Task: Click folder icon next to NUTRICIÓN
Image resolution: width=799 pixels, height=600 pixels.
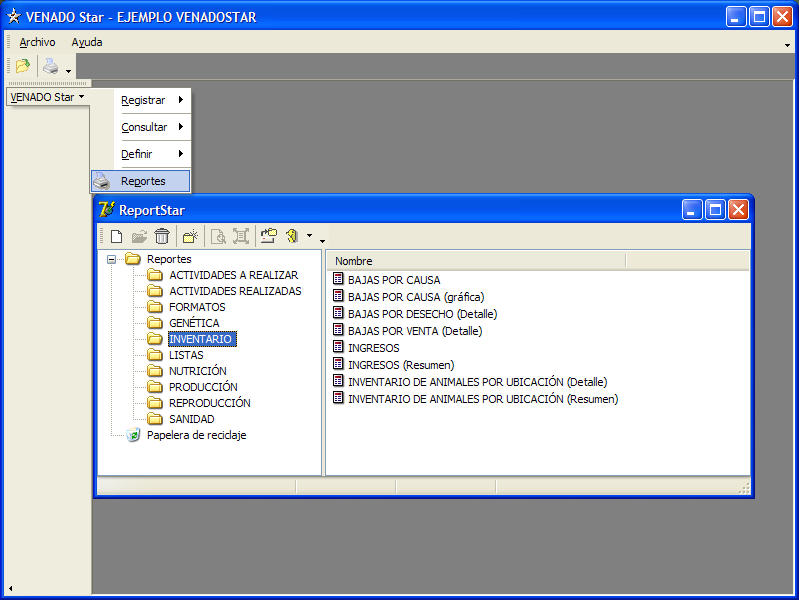Action: (154, 371)
